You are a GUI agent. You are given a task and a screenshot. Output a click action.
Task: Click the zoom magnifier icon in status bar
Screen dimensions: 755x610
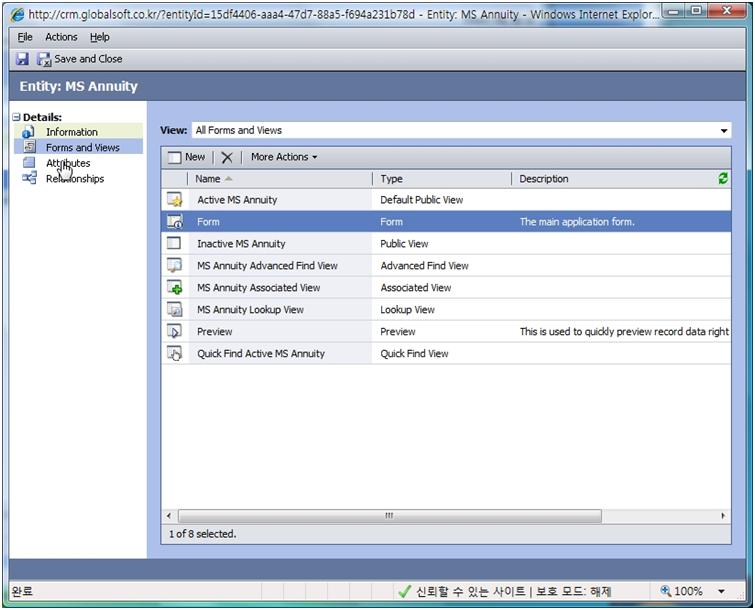[665, 590]
